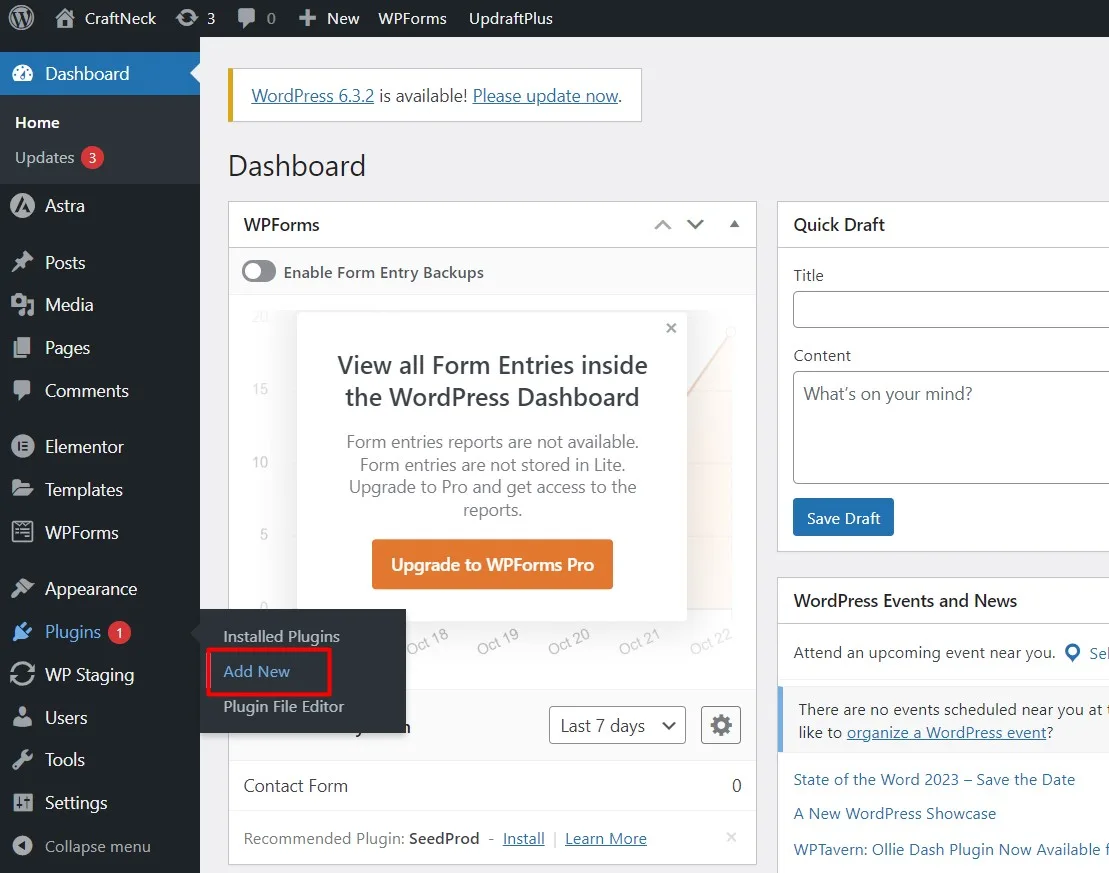Click organize a WordPress event link
The image size is (1109, 873).
(946, 732)
